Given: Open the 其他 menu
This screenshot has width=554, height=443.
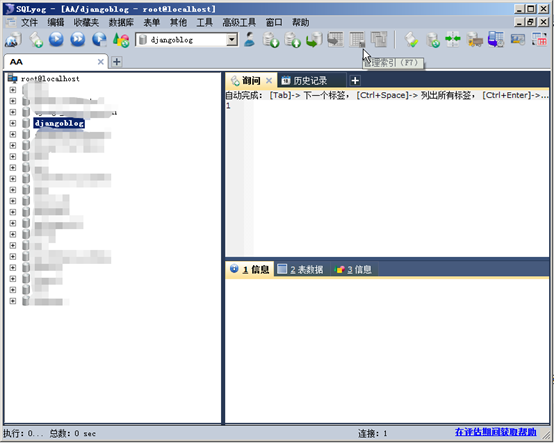Looking at the screenshot, I should (x=178, y=23).
